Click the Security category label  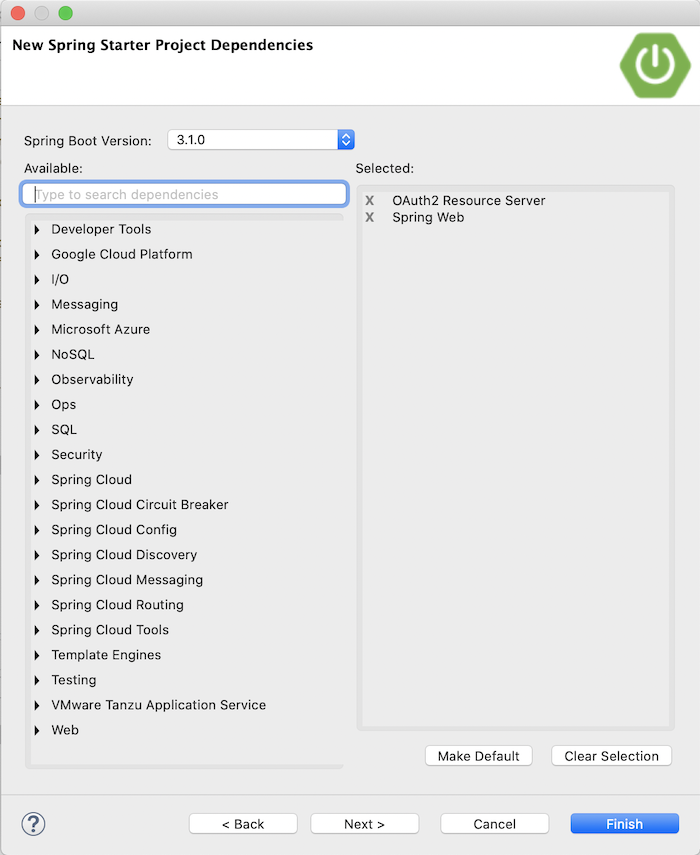pos(77,455)
